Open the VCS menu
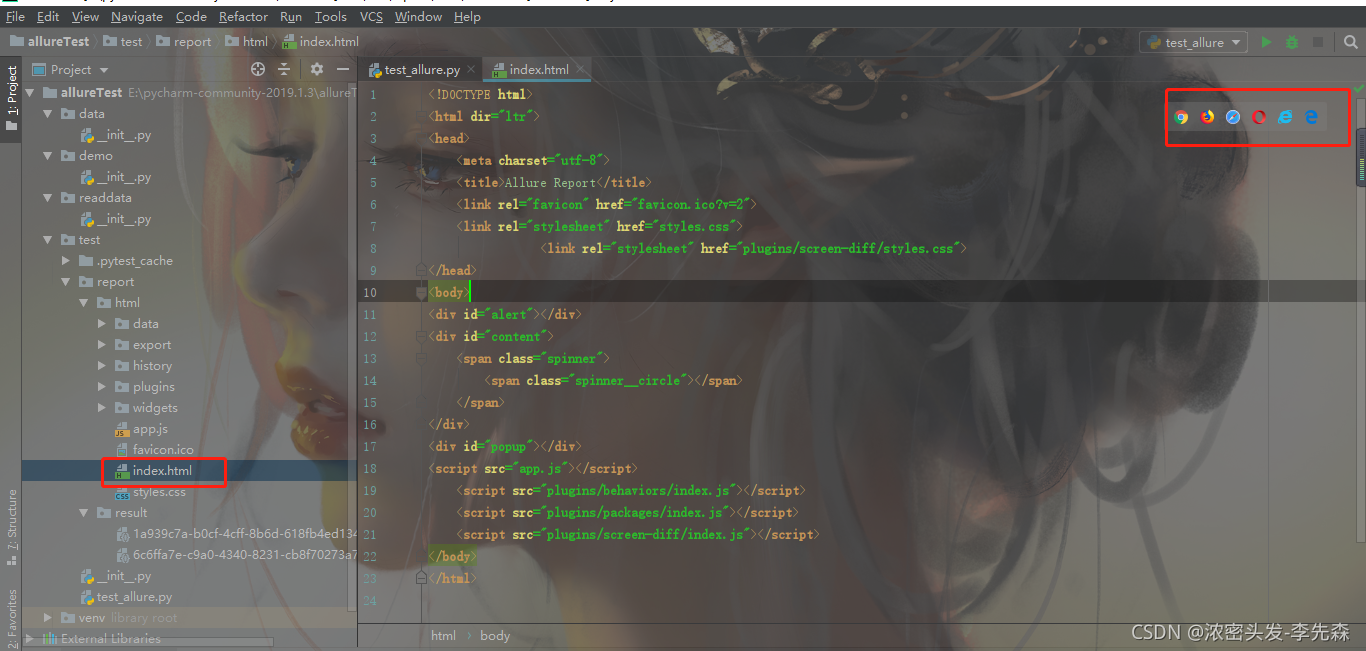 pyautogui.click(x=371, y=16)
